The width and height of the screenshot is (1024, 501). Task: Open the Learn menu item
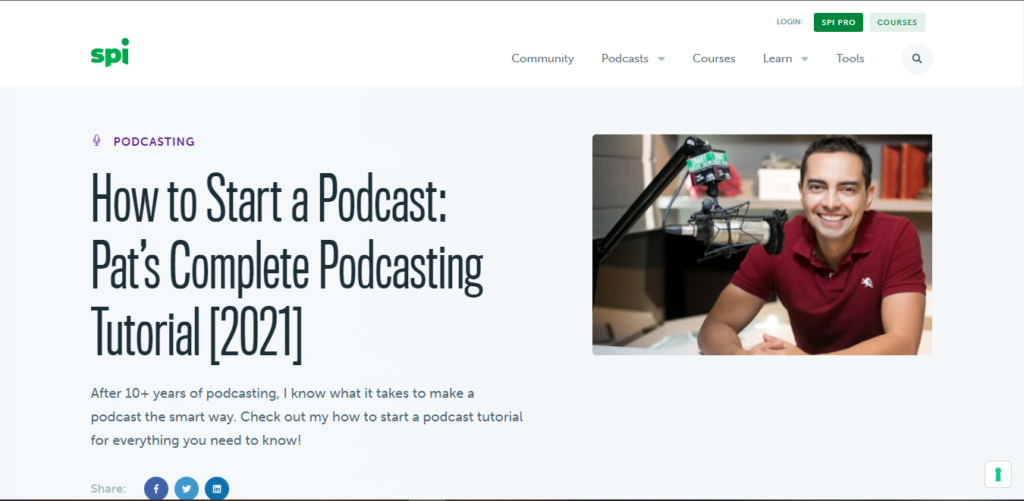777,59
